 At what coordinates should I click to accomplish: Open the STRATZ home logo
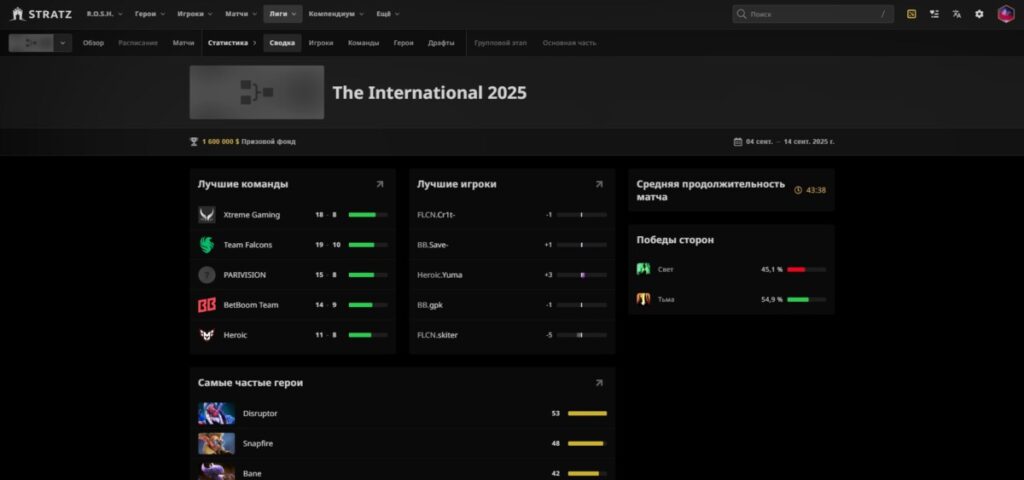pos(41,14)
